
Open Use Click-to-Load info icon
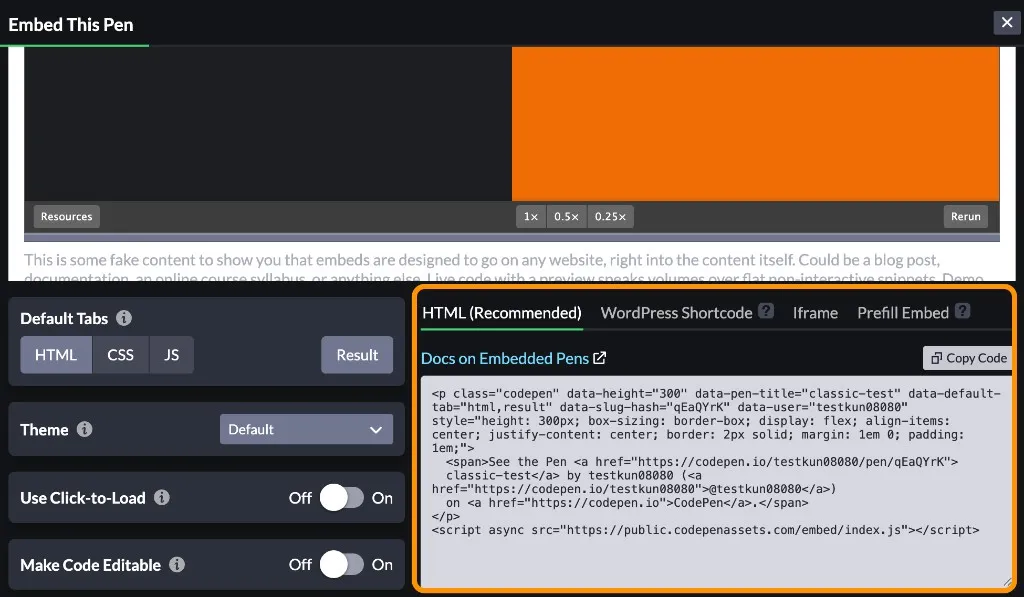161,498
